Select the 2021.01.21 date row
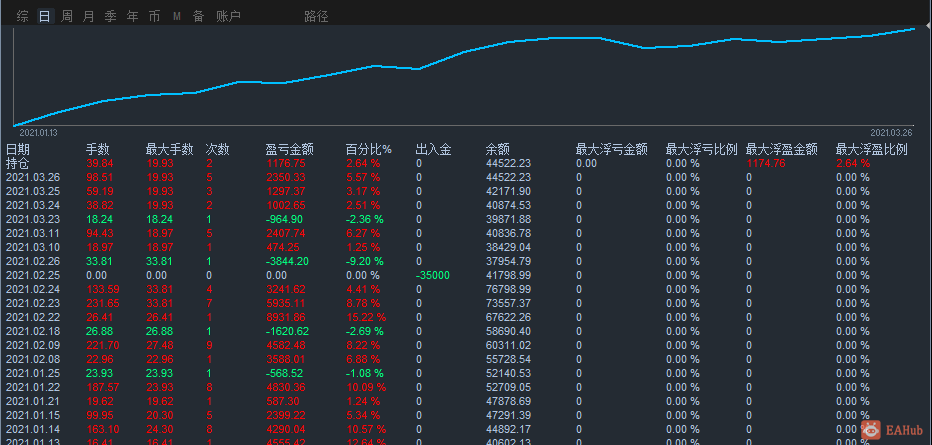 pos(466,401)
